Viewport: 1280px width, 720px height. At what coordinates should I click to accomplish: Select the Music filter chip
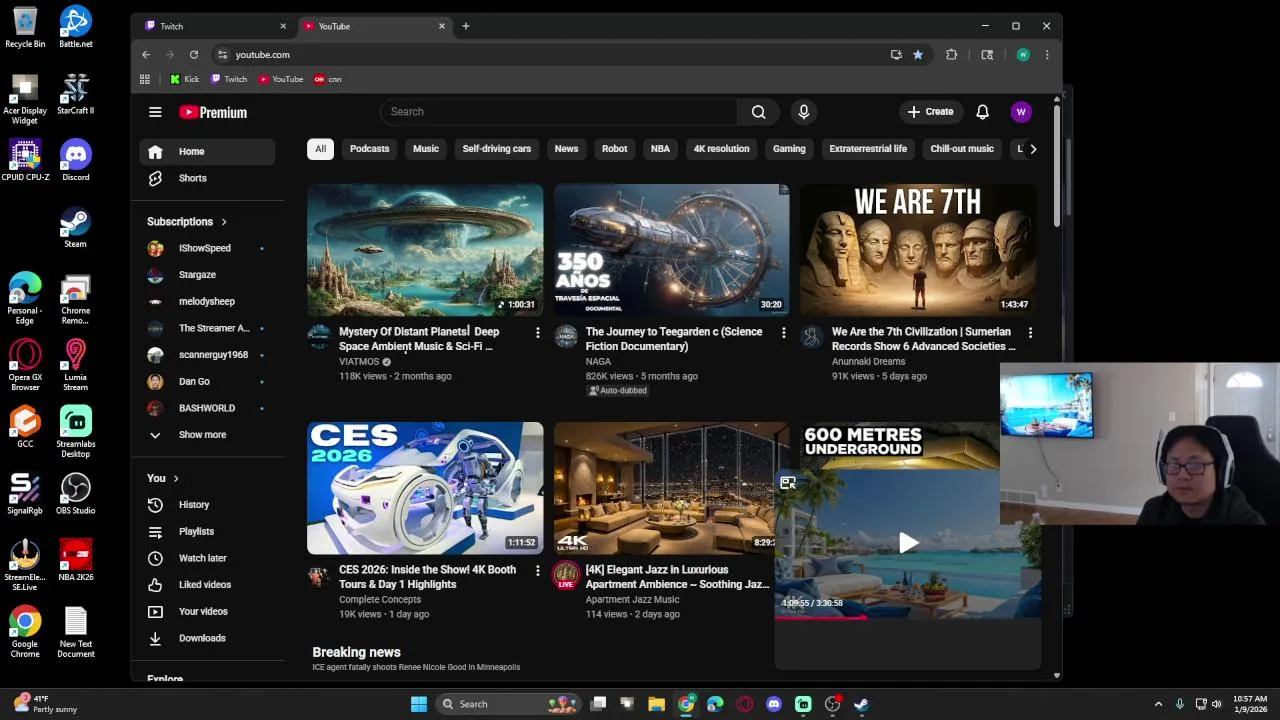426,149
